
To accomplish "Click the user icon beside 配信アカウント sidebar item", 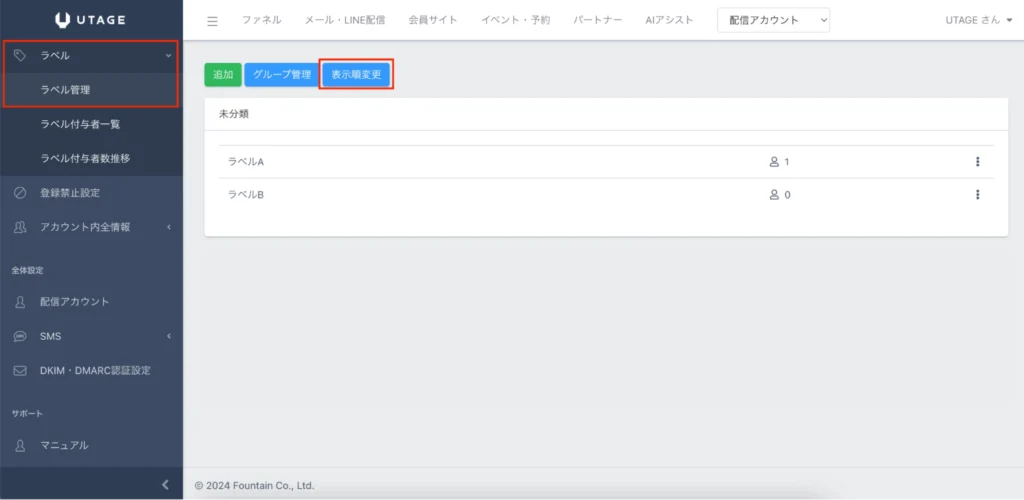I will (20, 302).
